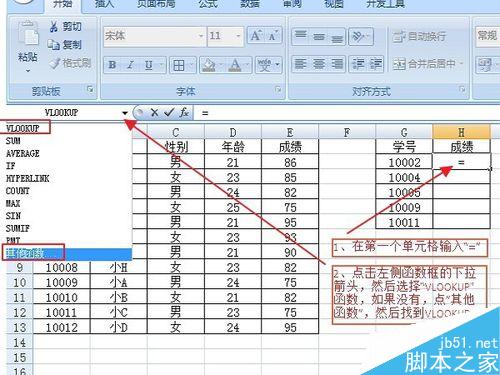Open the font size dropdown 11
Image resolution: width=500 pixels, height=375 pixels.
pos(238,36)
